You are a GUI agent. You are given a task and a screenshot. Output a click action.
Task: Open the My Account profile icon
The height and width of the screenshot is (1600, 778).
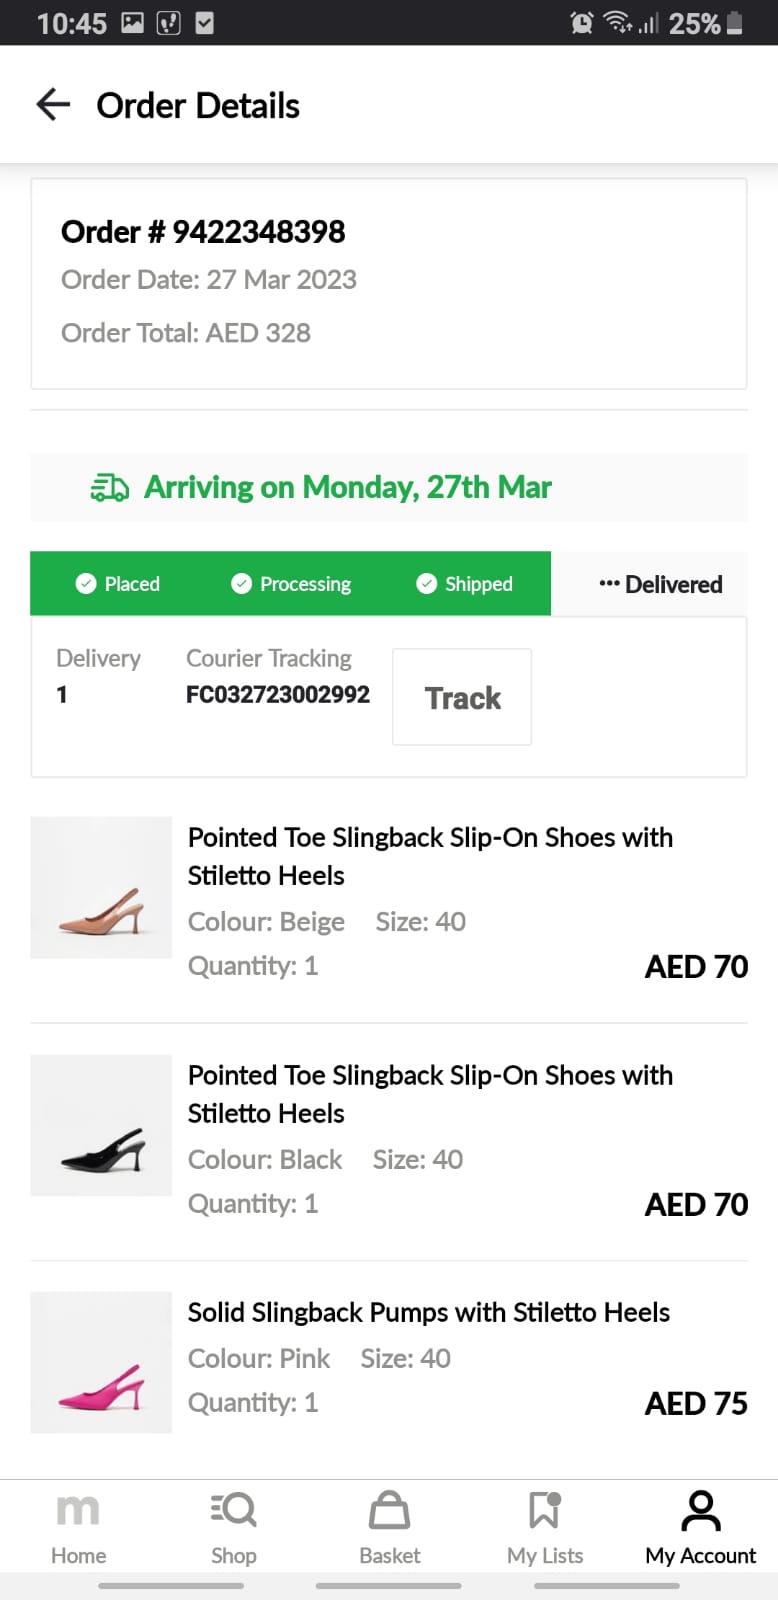pyautogui.click(x=701, y=1510)
